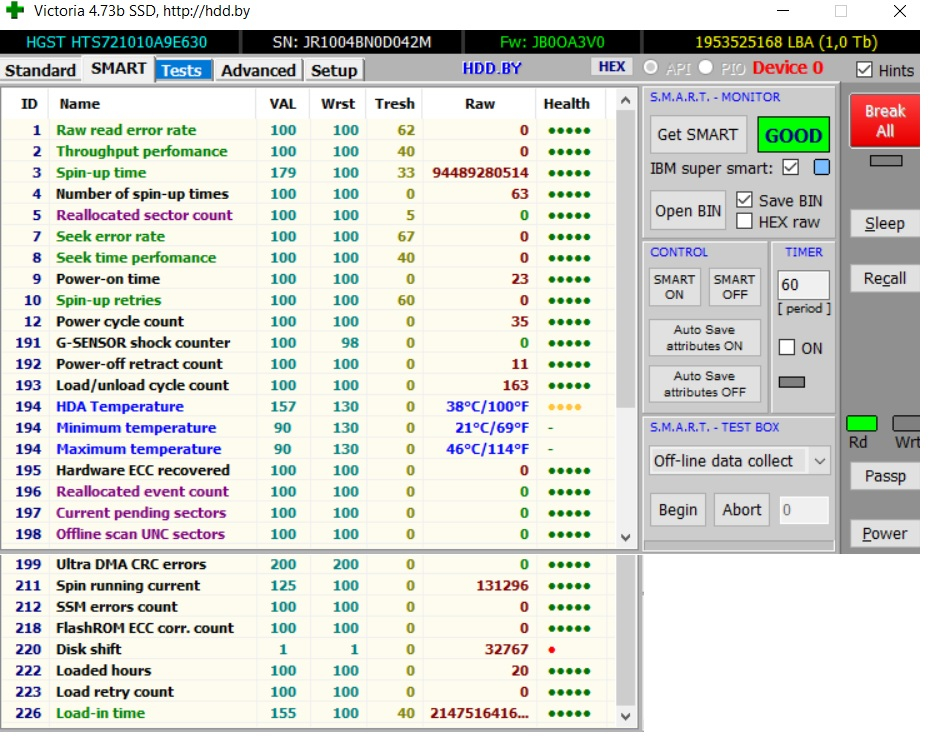Click the Open BIN button
Image resolution: width=929 pixels, height=742 pixels.
click(x=688, y=211)
